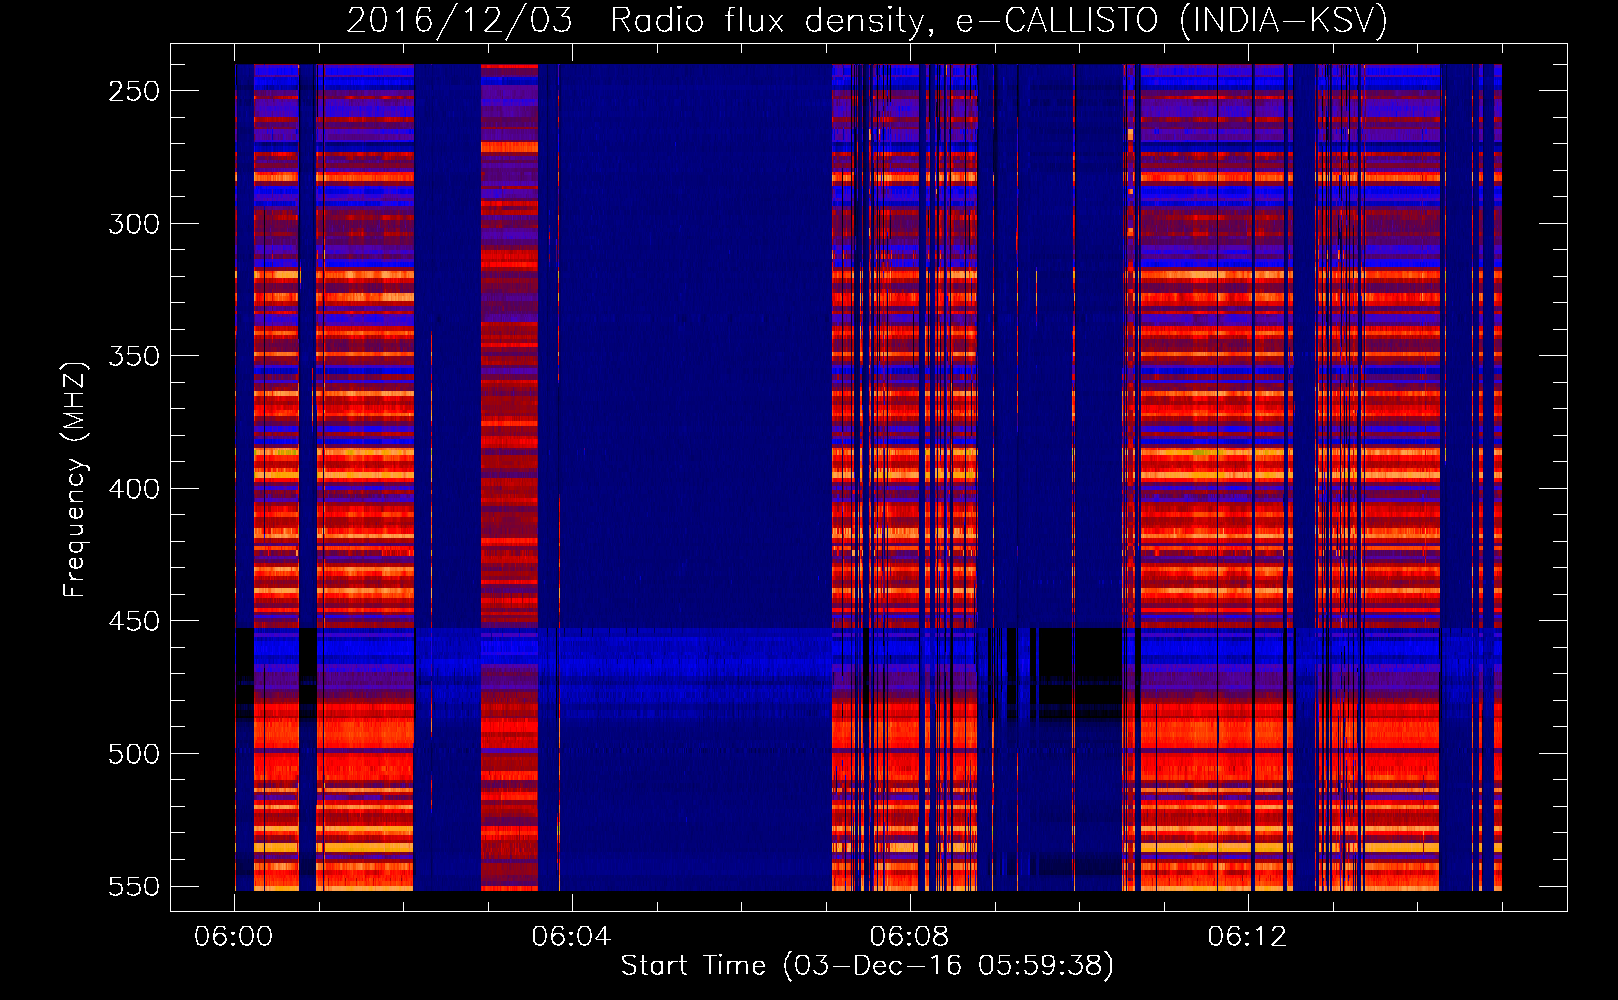Click the 'Start Time (03-Dec-16 05:59:38)' axis label
The width and height of the screenshot is (1618, 1000).
(x=867, y=966)
